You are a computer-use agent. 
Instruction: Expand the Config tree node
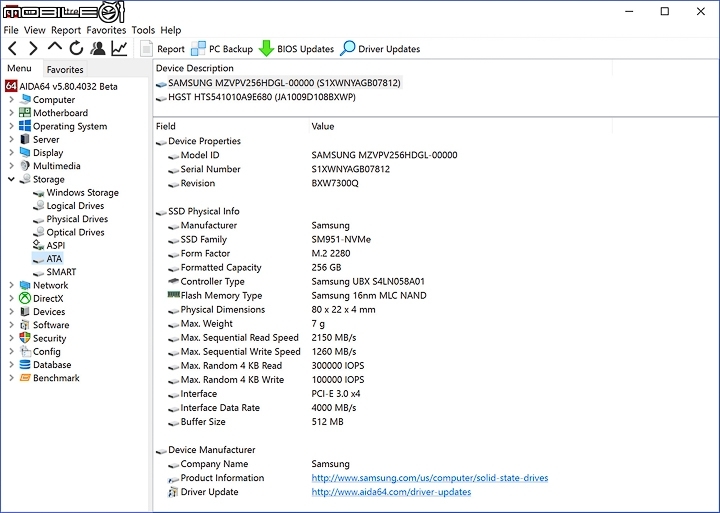click(x=11, y=352)
